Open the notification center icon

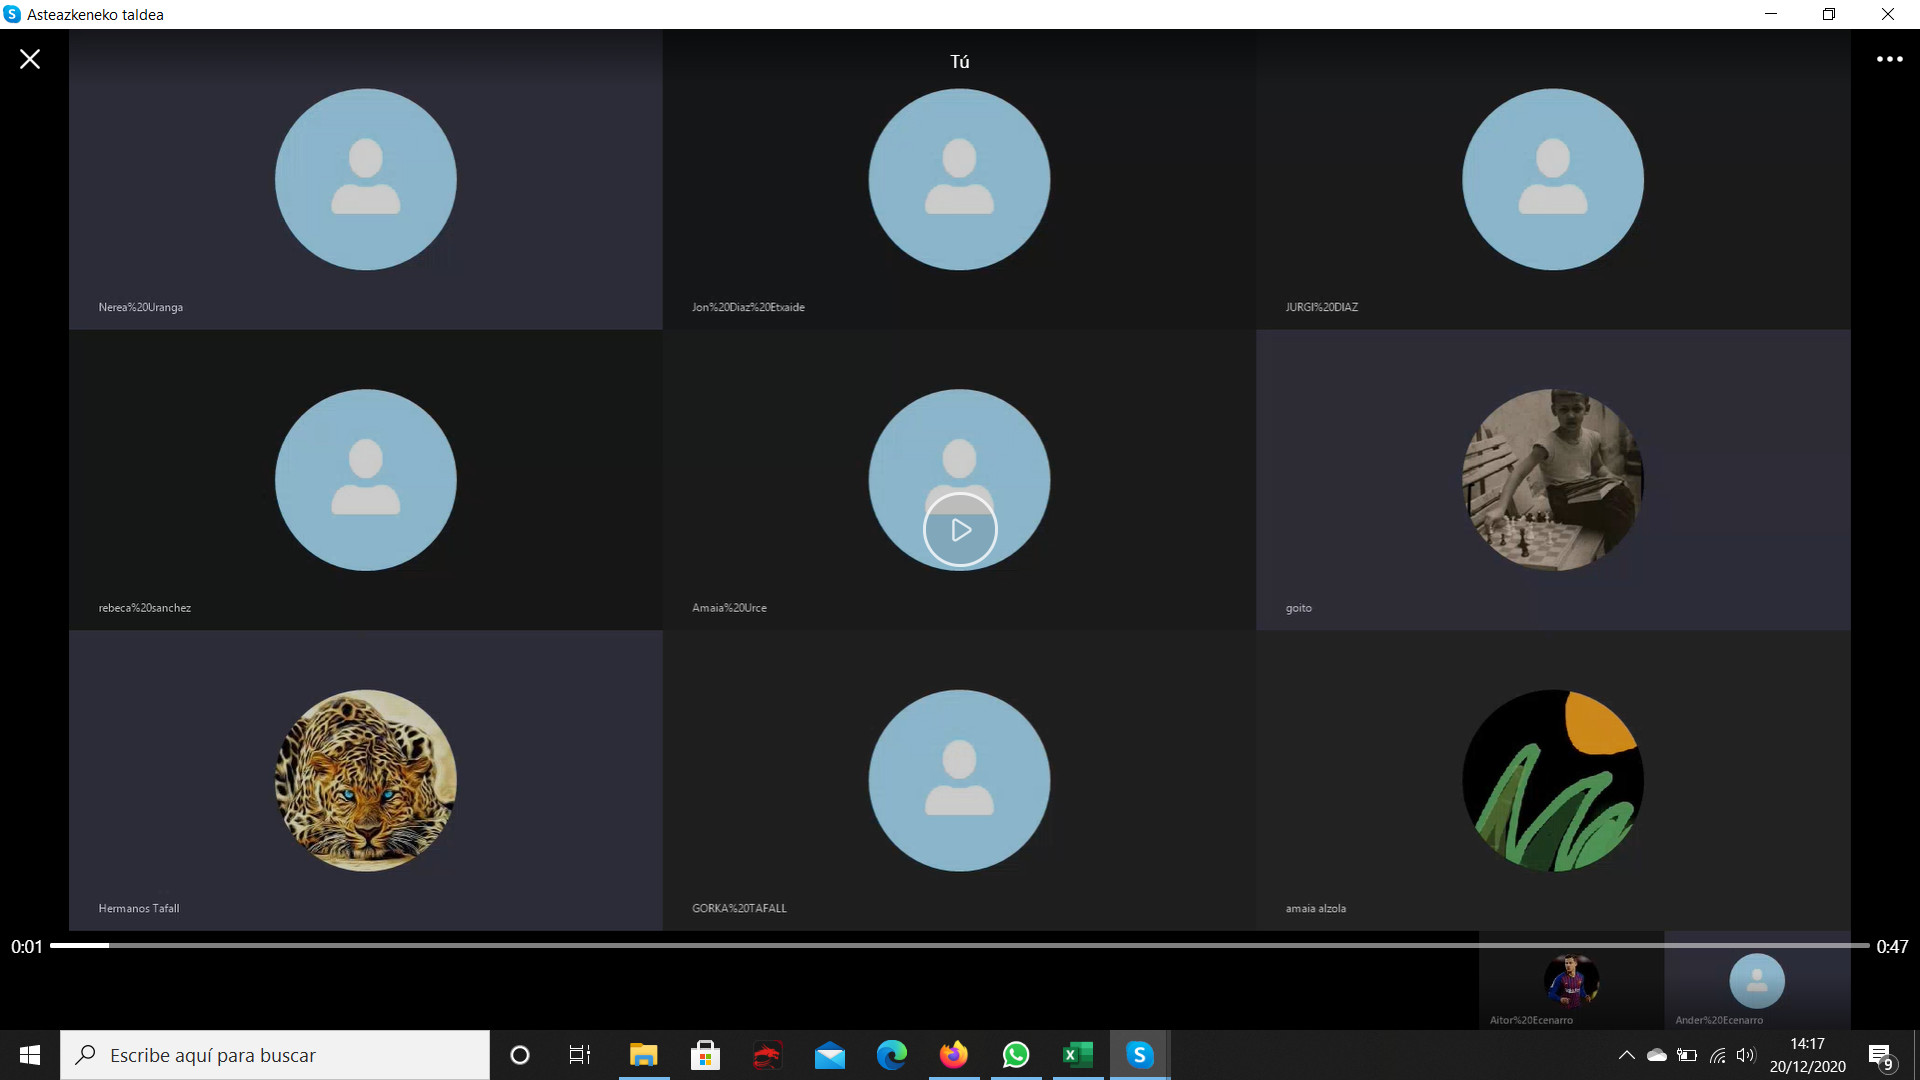(x=1880, y=1055)
